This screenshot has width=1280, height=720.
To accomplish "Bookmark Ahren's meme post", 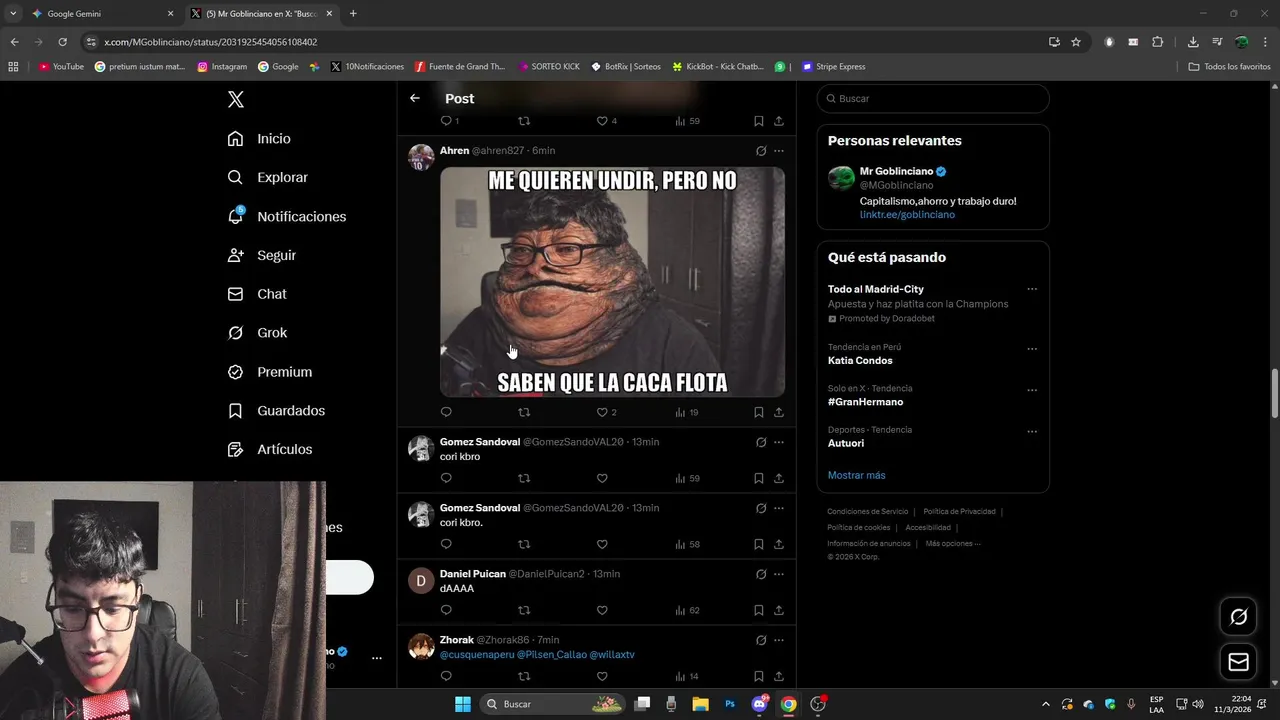I will click(x=759, y=412).
